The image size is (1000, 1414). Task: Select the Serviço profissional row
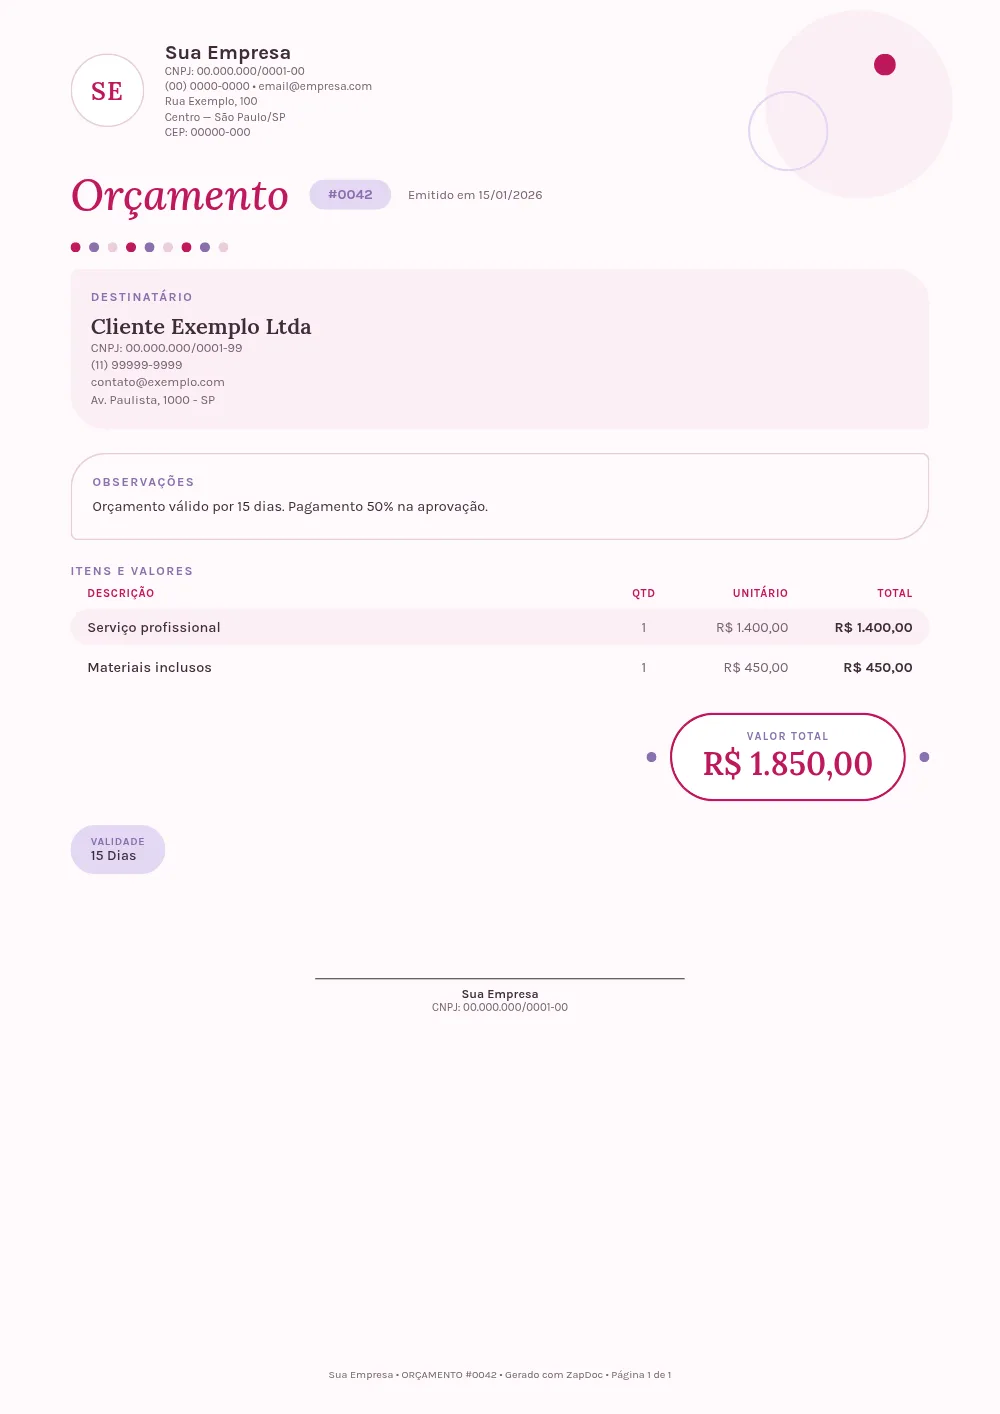tap(500, 627)
